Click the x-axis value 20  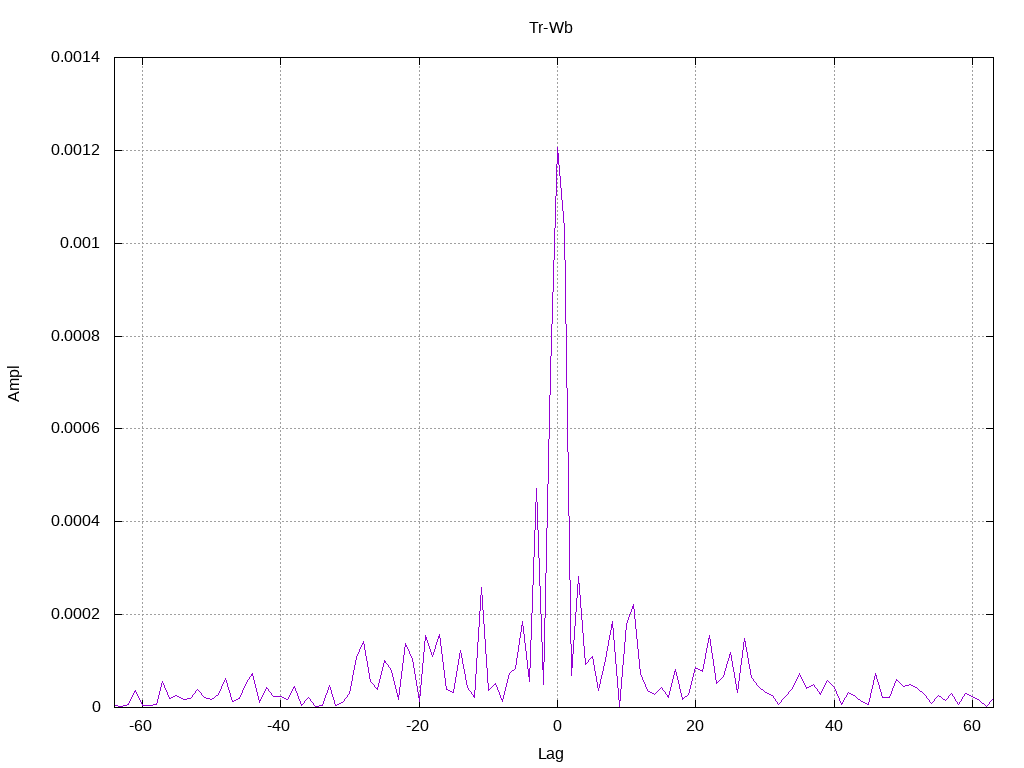(695, 726)
